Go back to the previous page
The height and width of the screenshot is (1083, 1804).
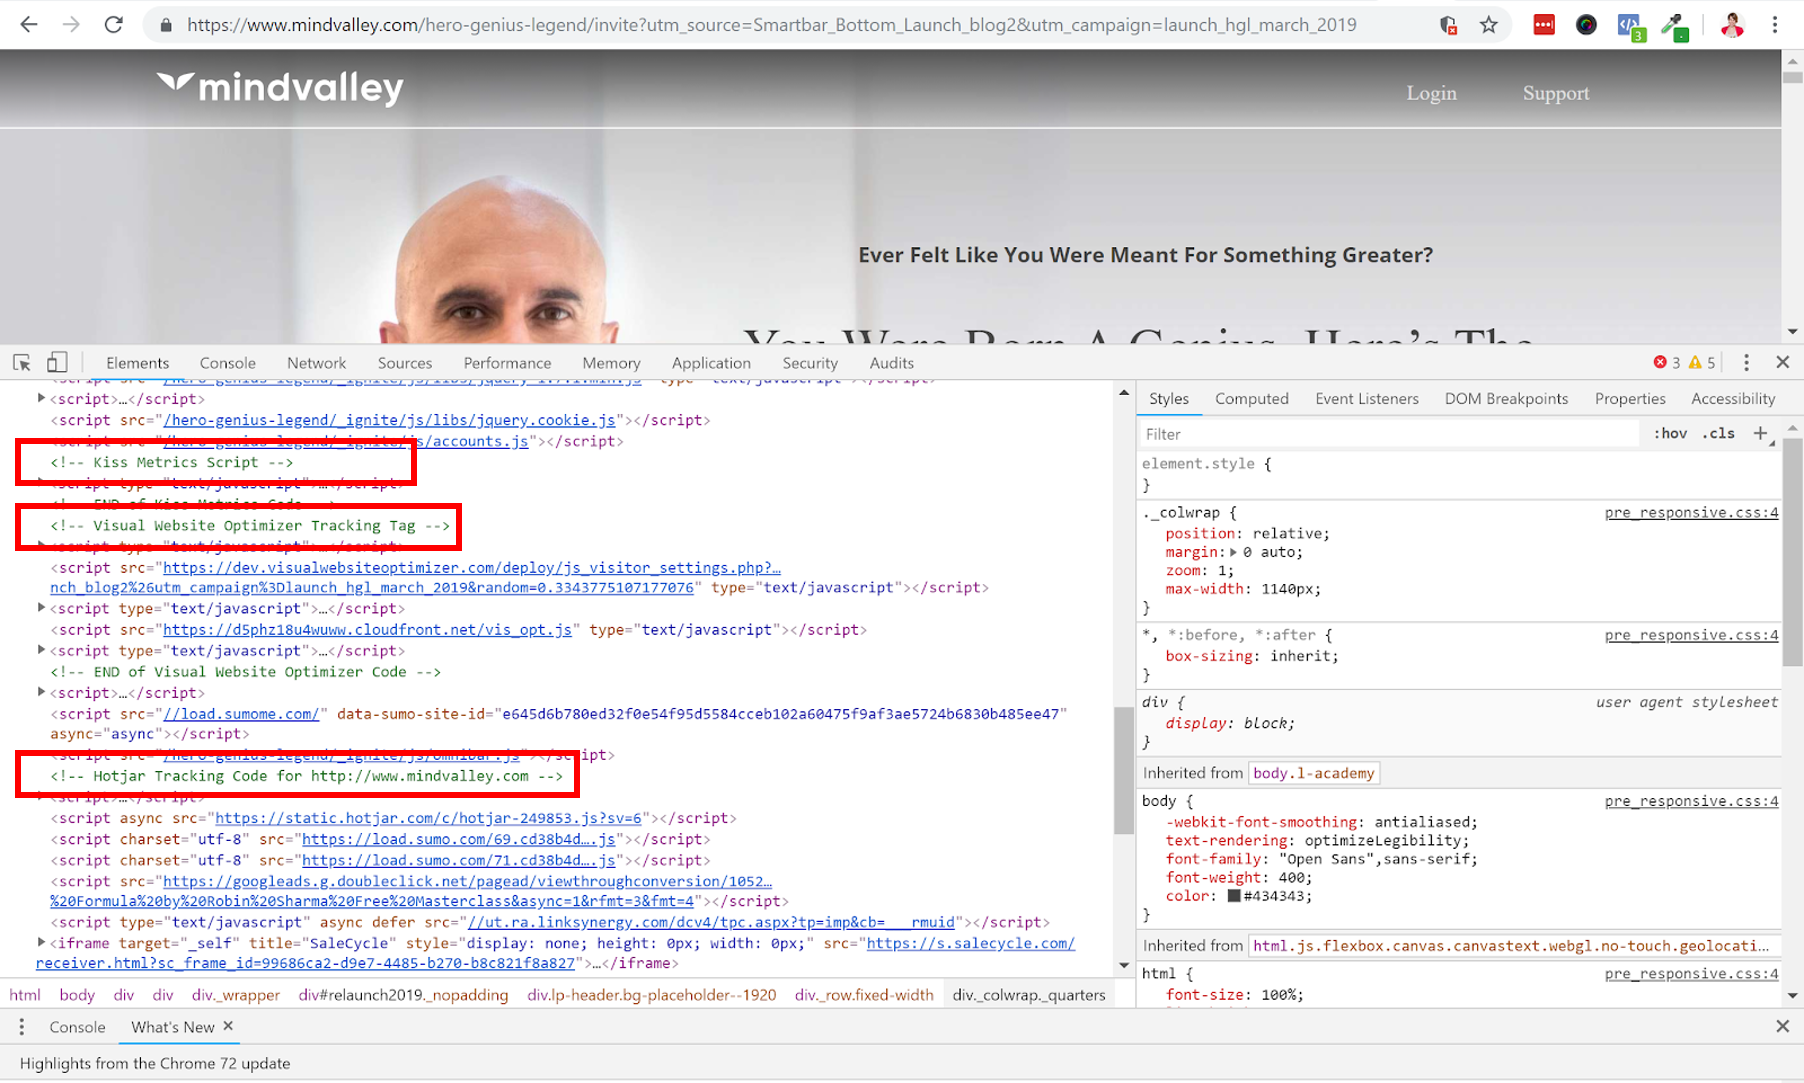pyautogui.click(x=29, y=25)
